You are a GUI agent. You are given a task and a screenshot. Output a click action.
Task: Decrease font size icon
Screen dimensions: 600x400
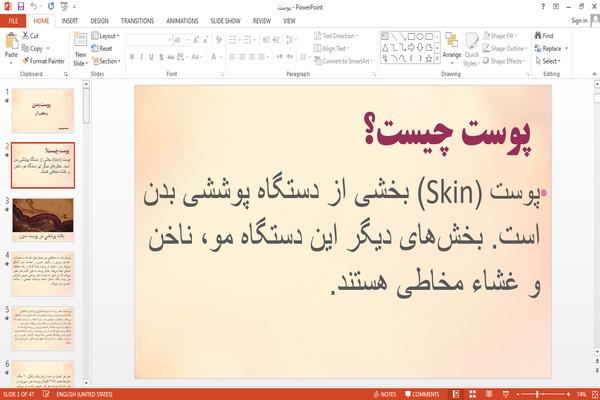(x=206, y=40)
